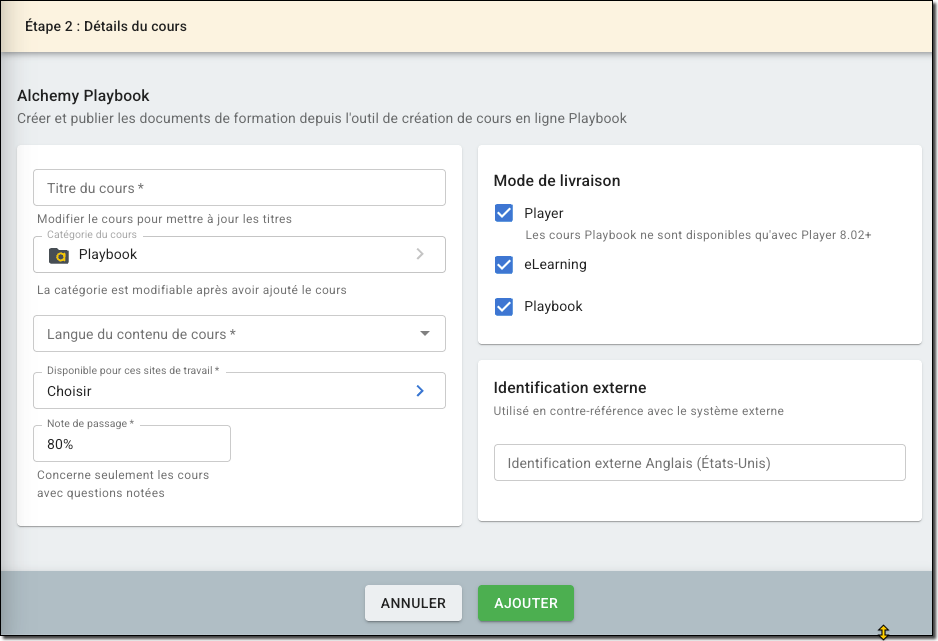Click the Identification externe Anglais input
938x641 pixels.
point(699,463)
